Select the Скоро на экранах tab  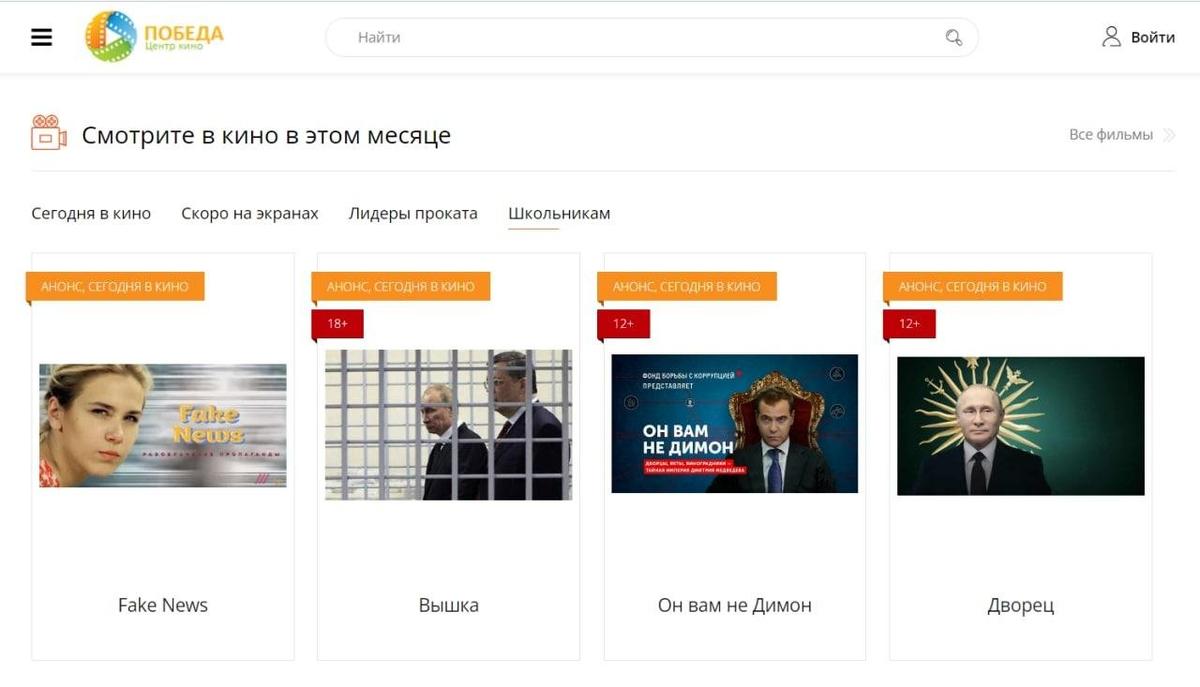(x=250, y=214)
